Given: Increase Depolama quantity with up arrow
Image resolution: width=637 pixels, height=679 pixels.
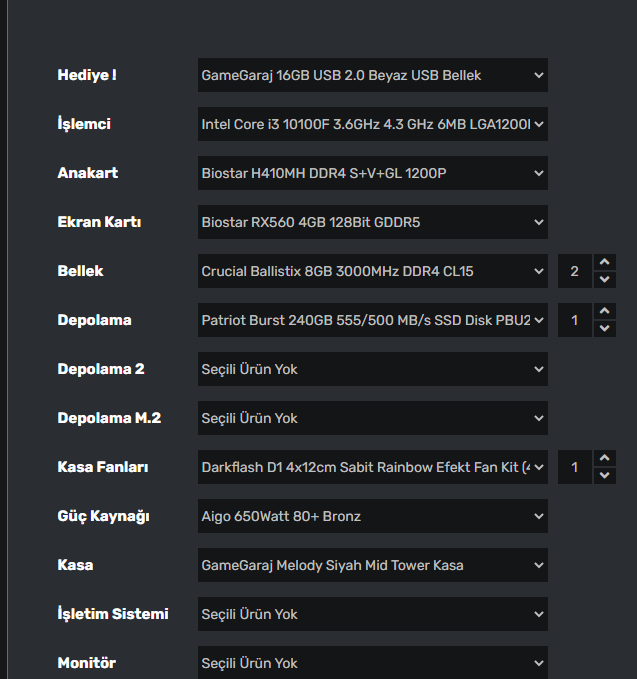Looking at the screenshot, I should (604, 312).
